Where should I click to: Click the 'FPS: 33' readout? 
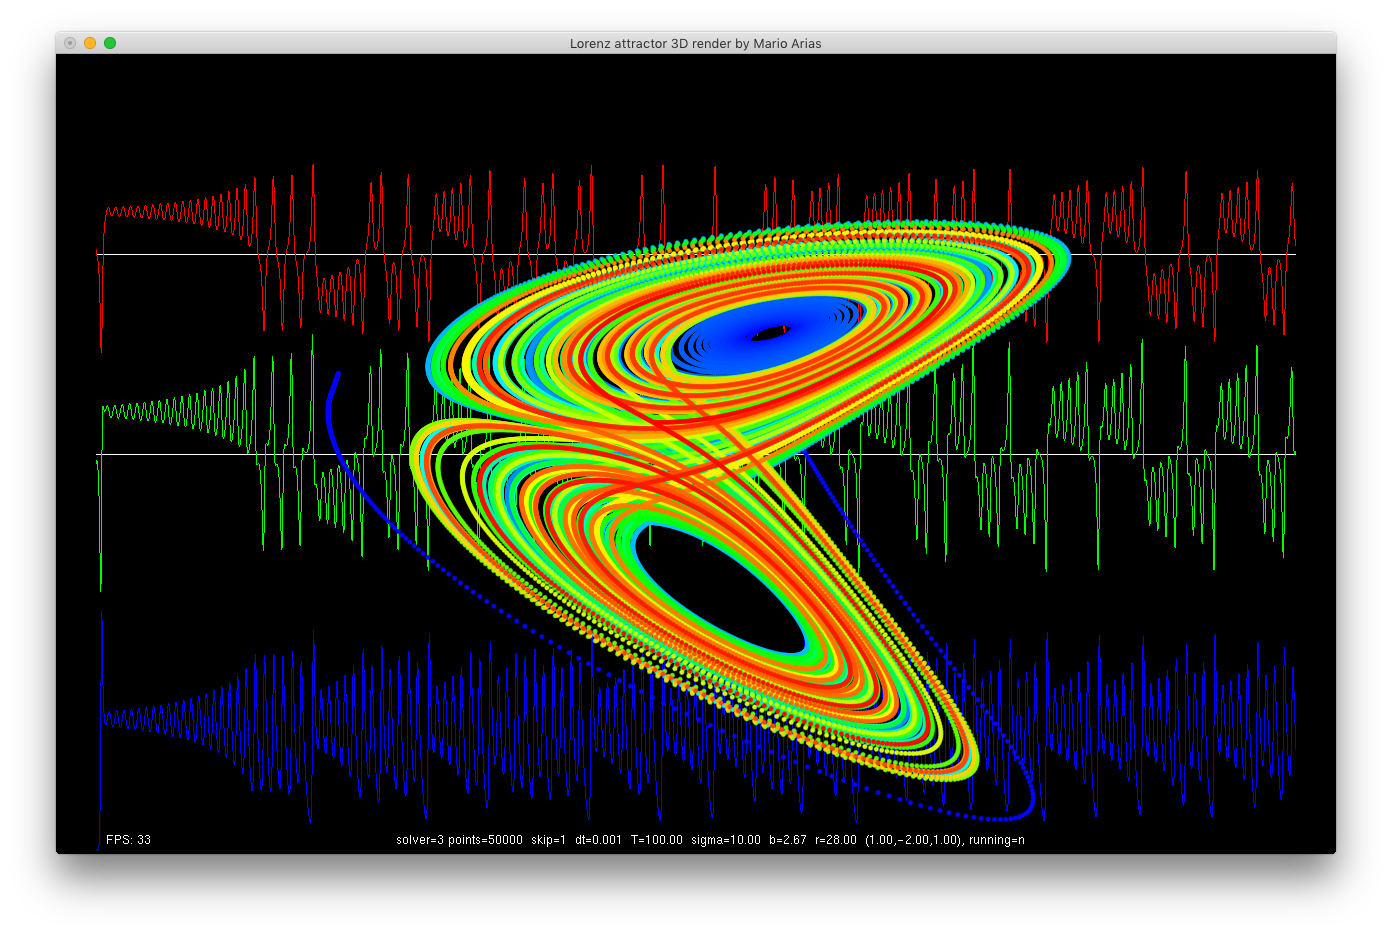coord(128,840)
